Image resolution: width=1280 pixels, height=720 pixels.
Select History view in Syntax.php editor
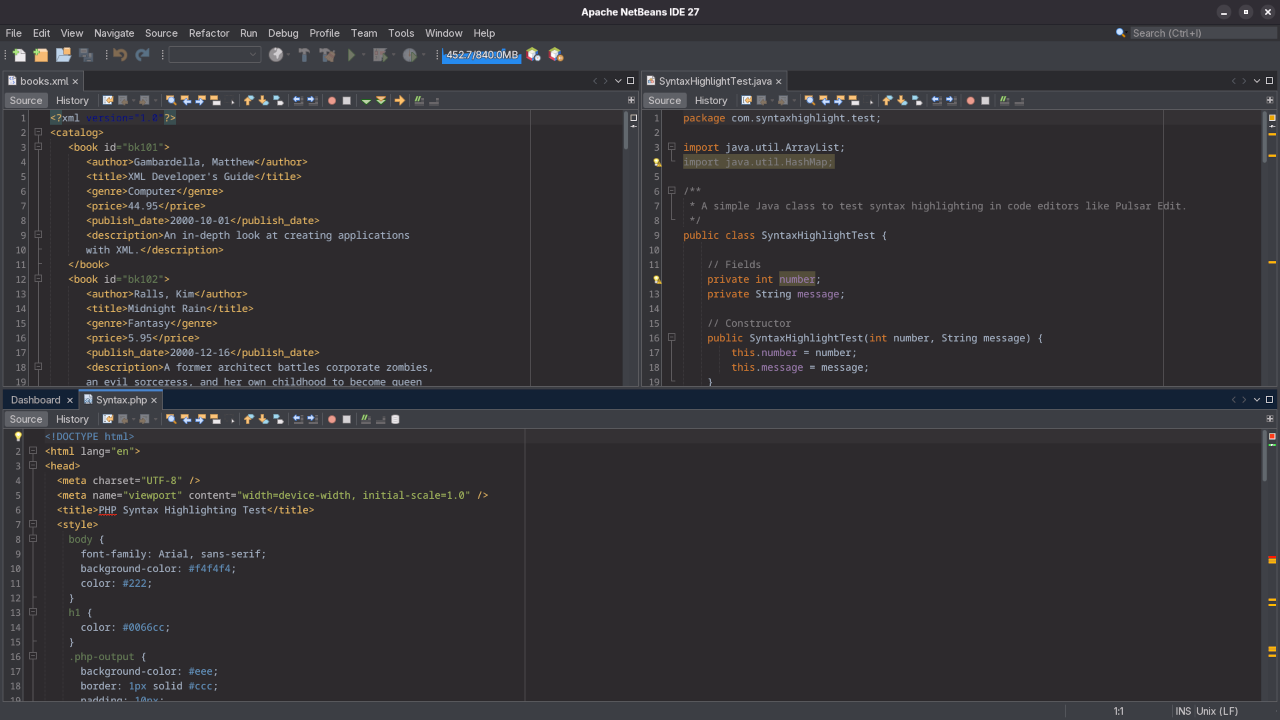click(x=72, y=419)
